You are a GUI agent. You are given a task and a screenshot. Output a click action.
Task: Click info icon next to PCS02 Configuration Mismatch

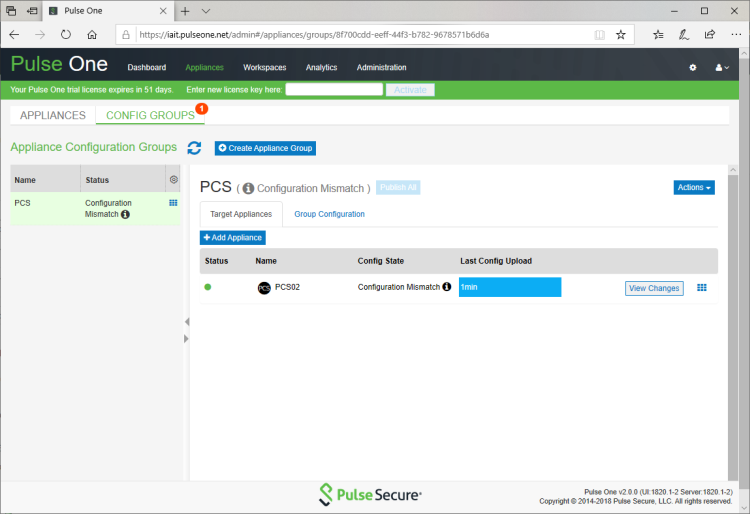tap(446, 287)
